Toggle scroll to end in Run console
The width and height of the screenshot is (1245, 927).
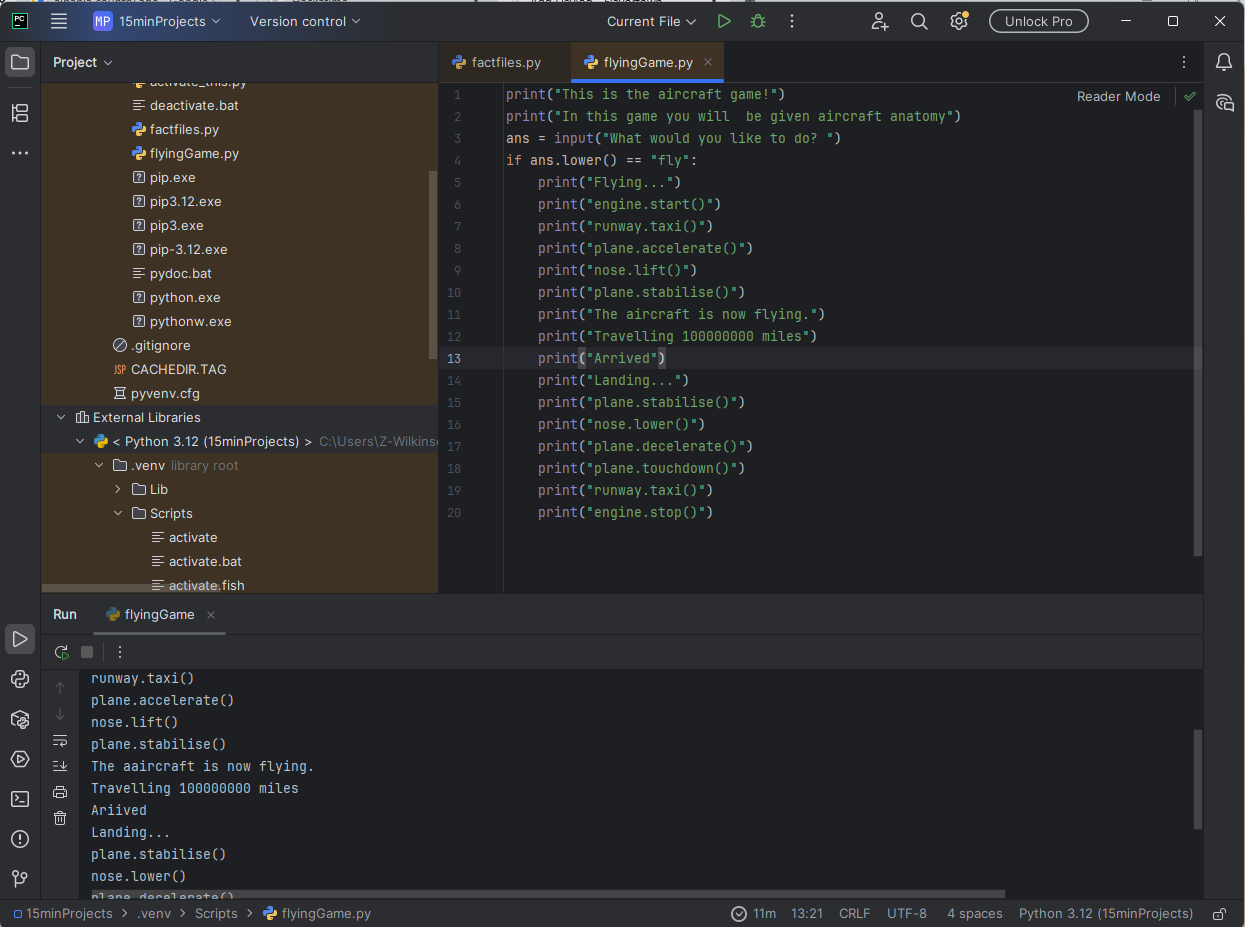click(x=60, y=766)
